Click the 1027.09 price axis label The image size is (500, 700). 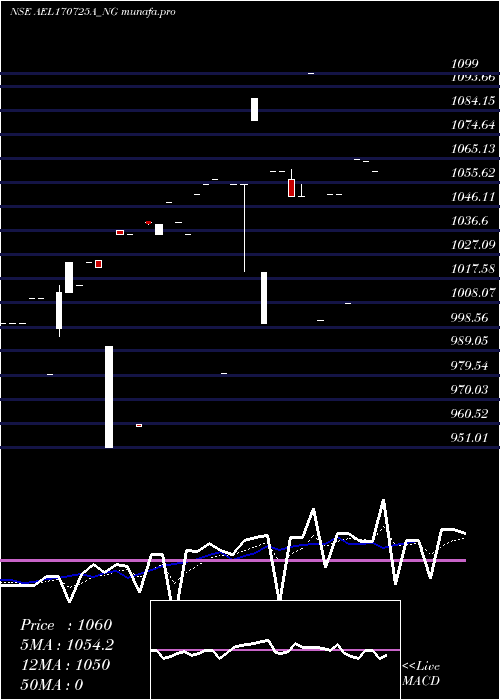tap(473, 245)
